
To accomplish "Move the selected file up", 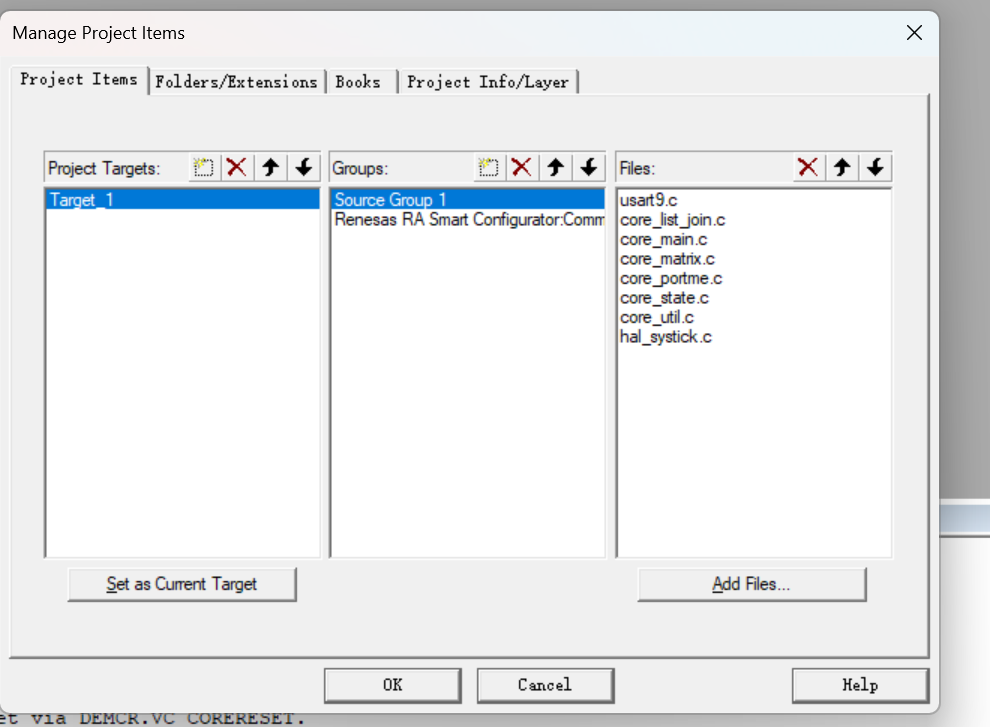I will 842,168.
